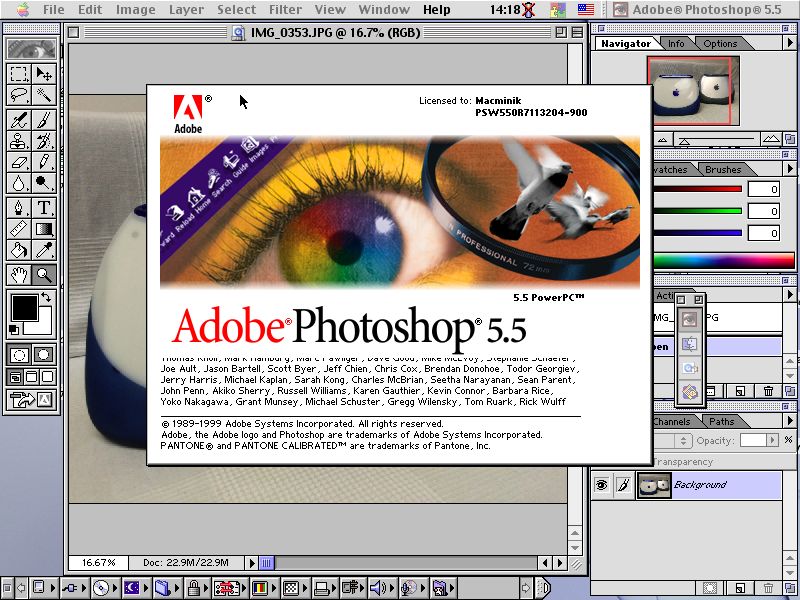Expand sound volume control strip arrow
The image size is (800, 600).
[x=392, y=588]
